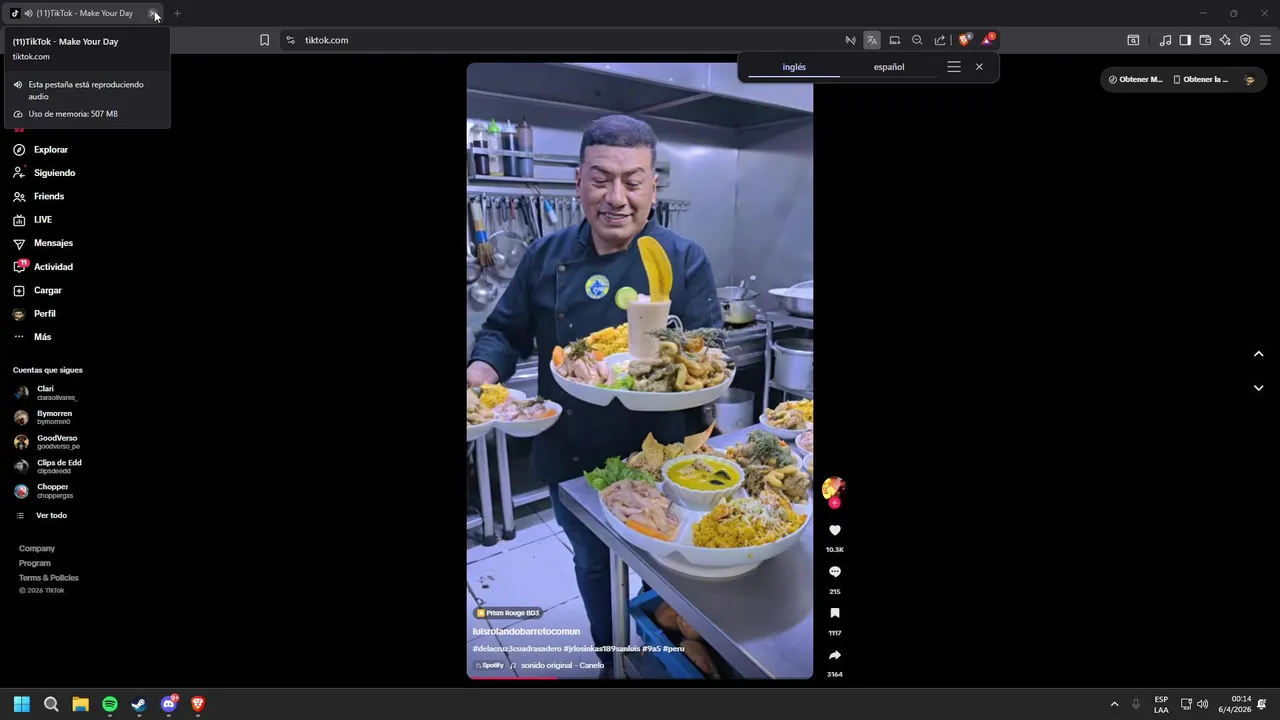
Task: Expand the Más menu
Action: 32,337
